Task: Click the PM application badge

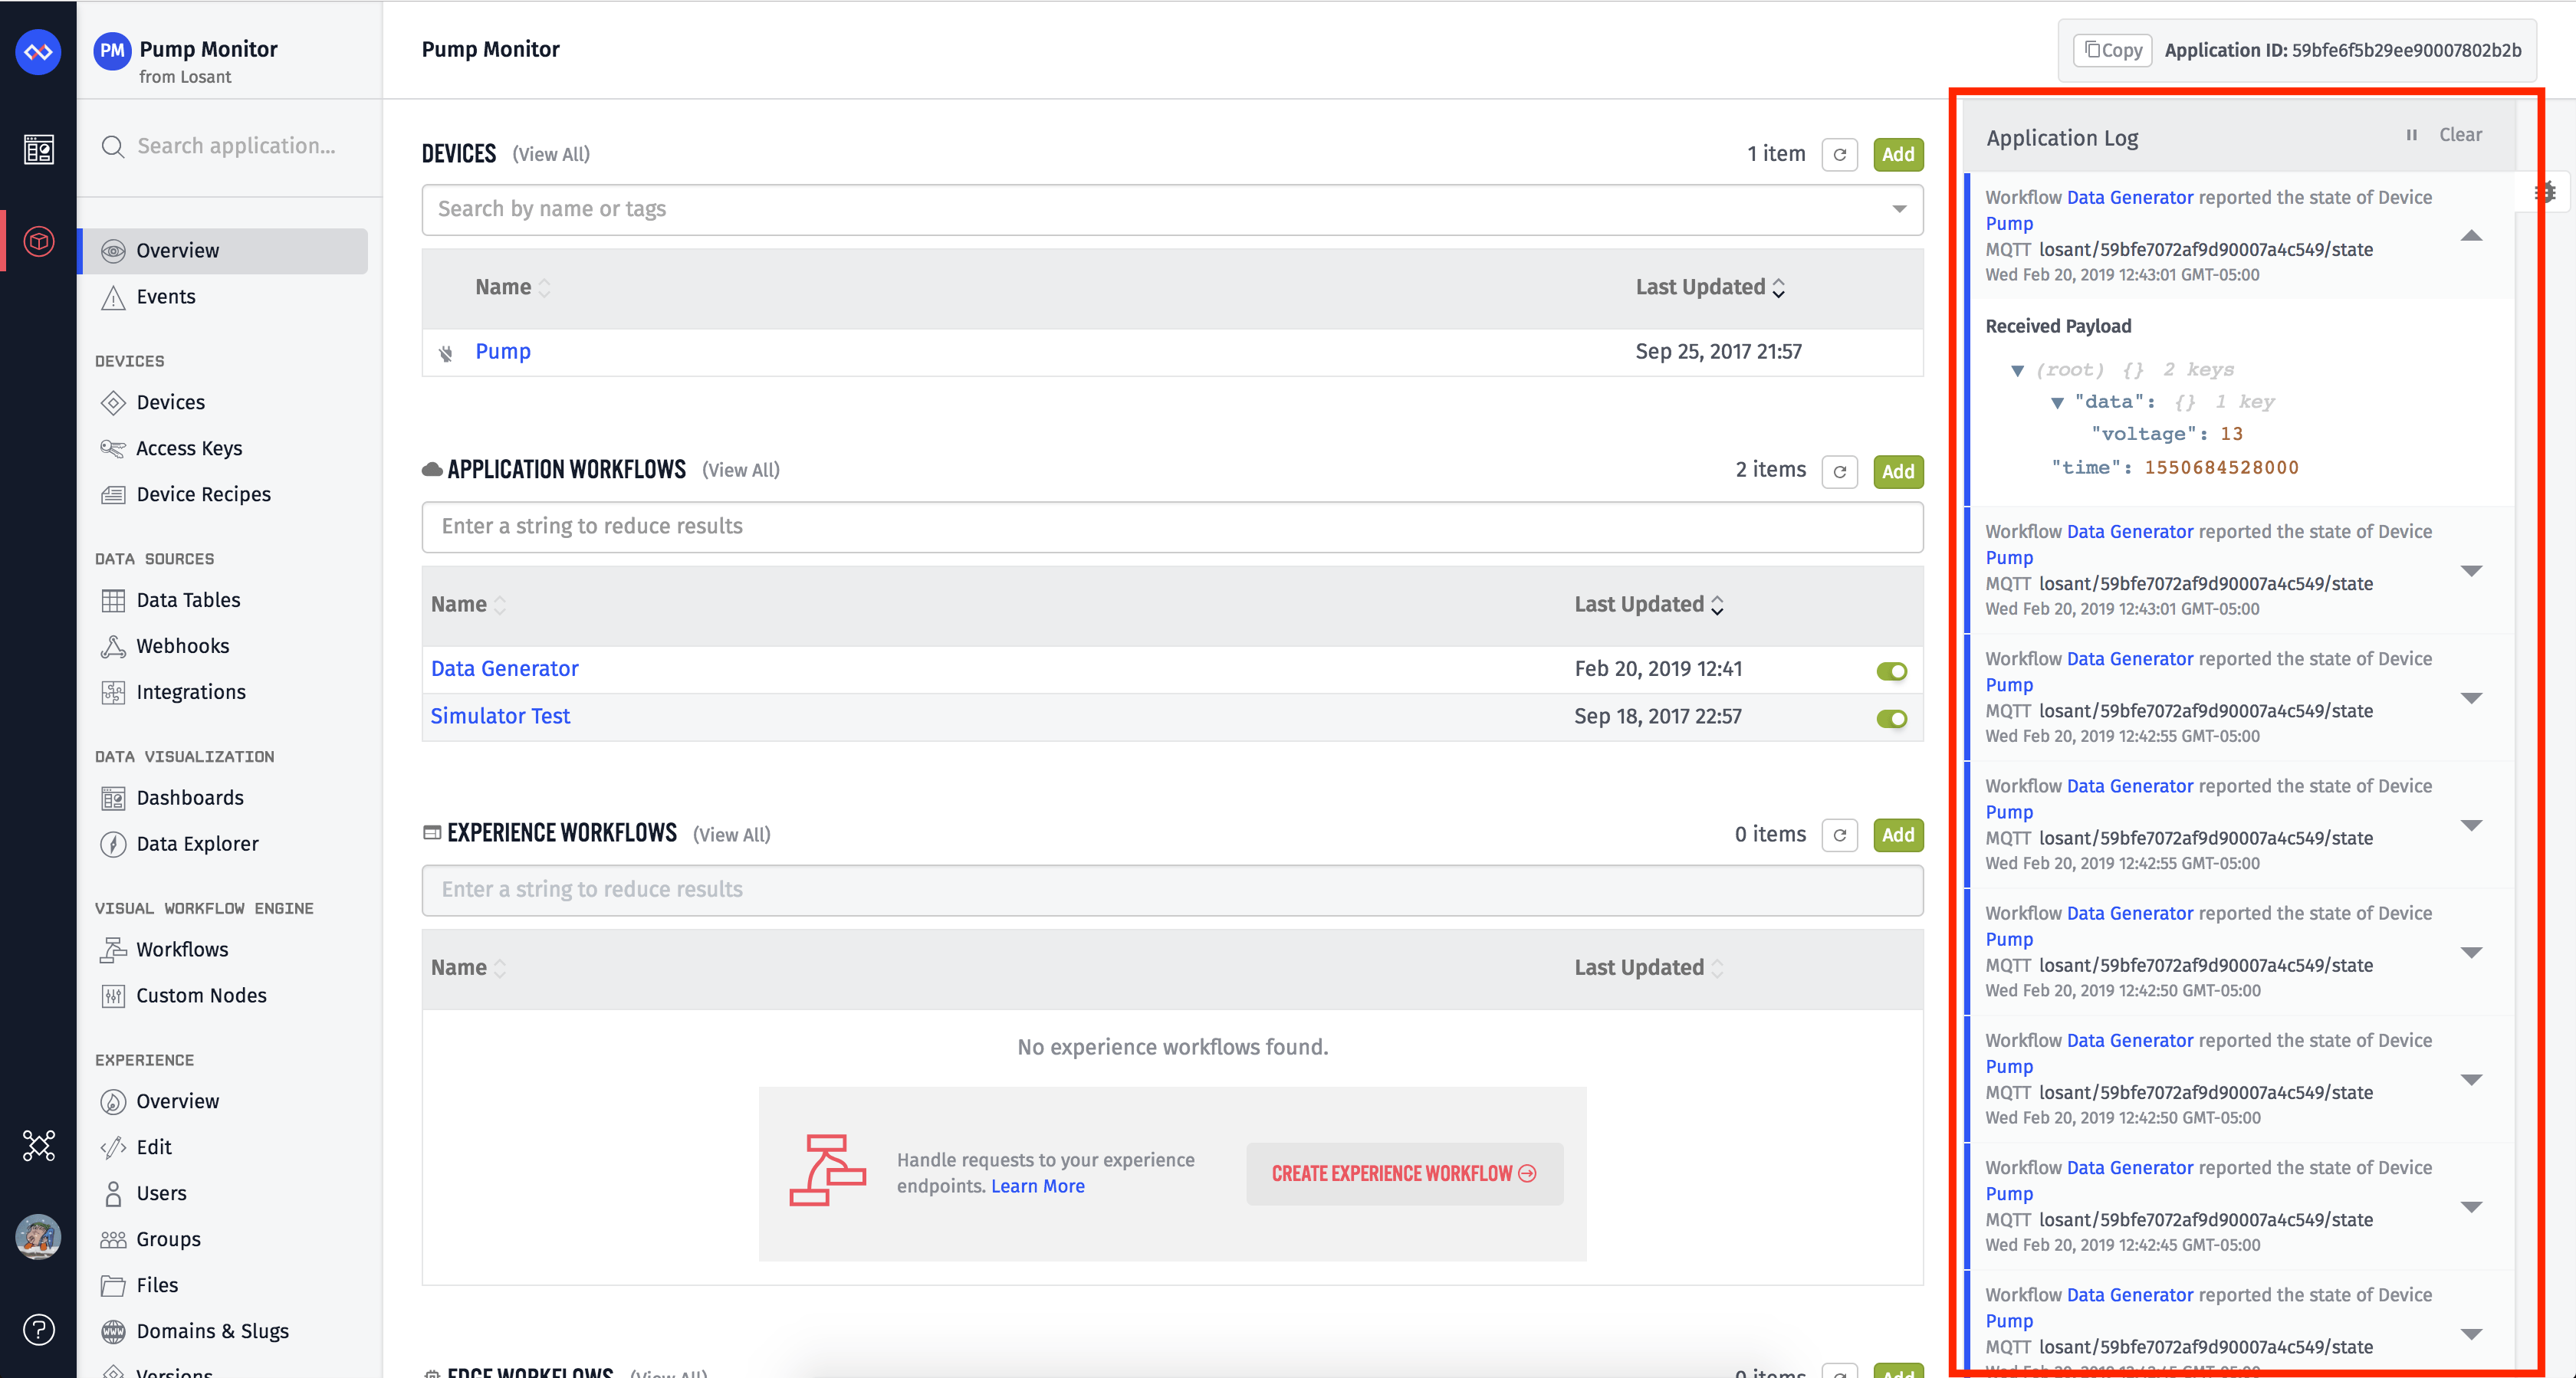Action: (x=112, y=51)
